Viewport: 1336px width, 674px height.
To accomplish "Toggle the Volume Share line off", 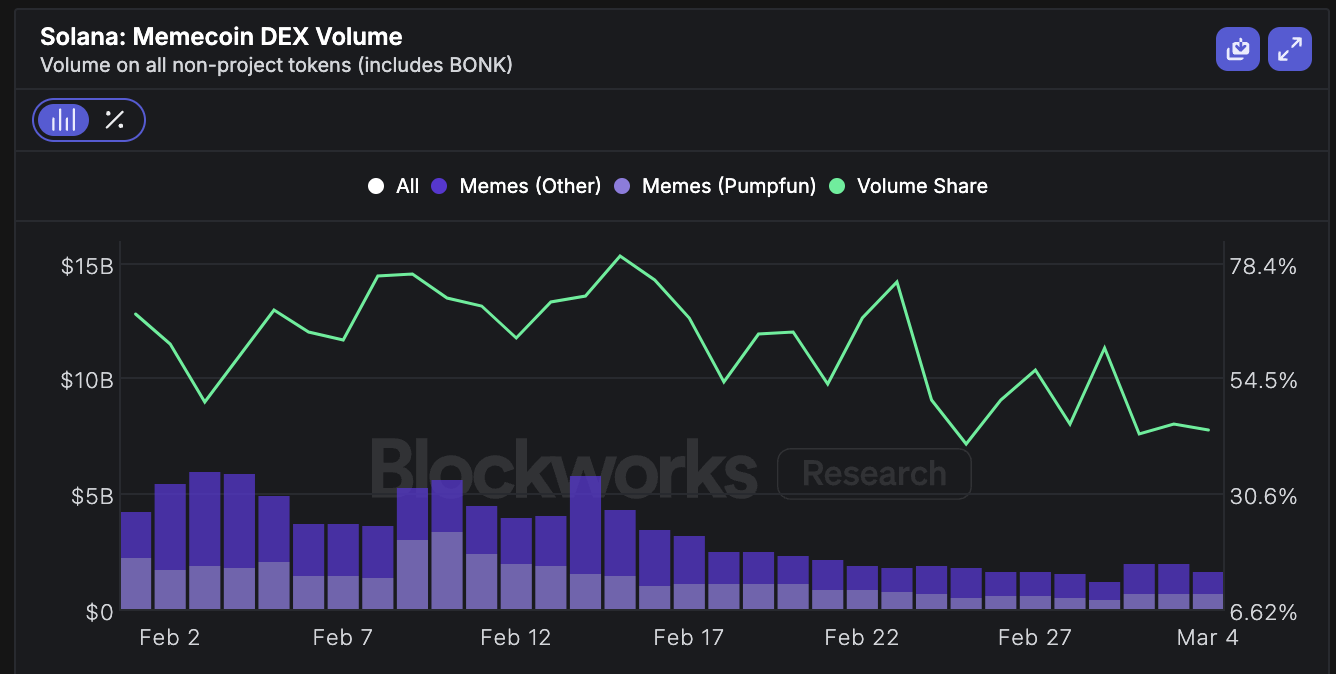I will coord(922,185).
